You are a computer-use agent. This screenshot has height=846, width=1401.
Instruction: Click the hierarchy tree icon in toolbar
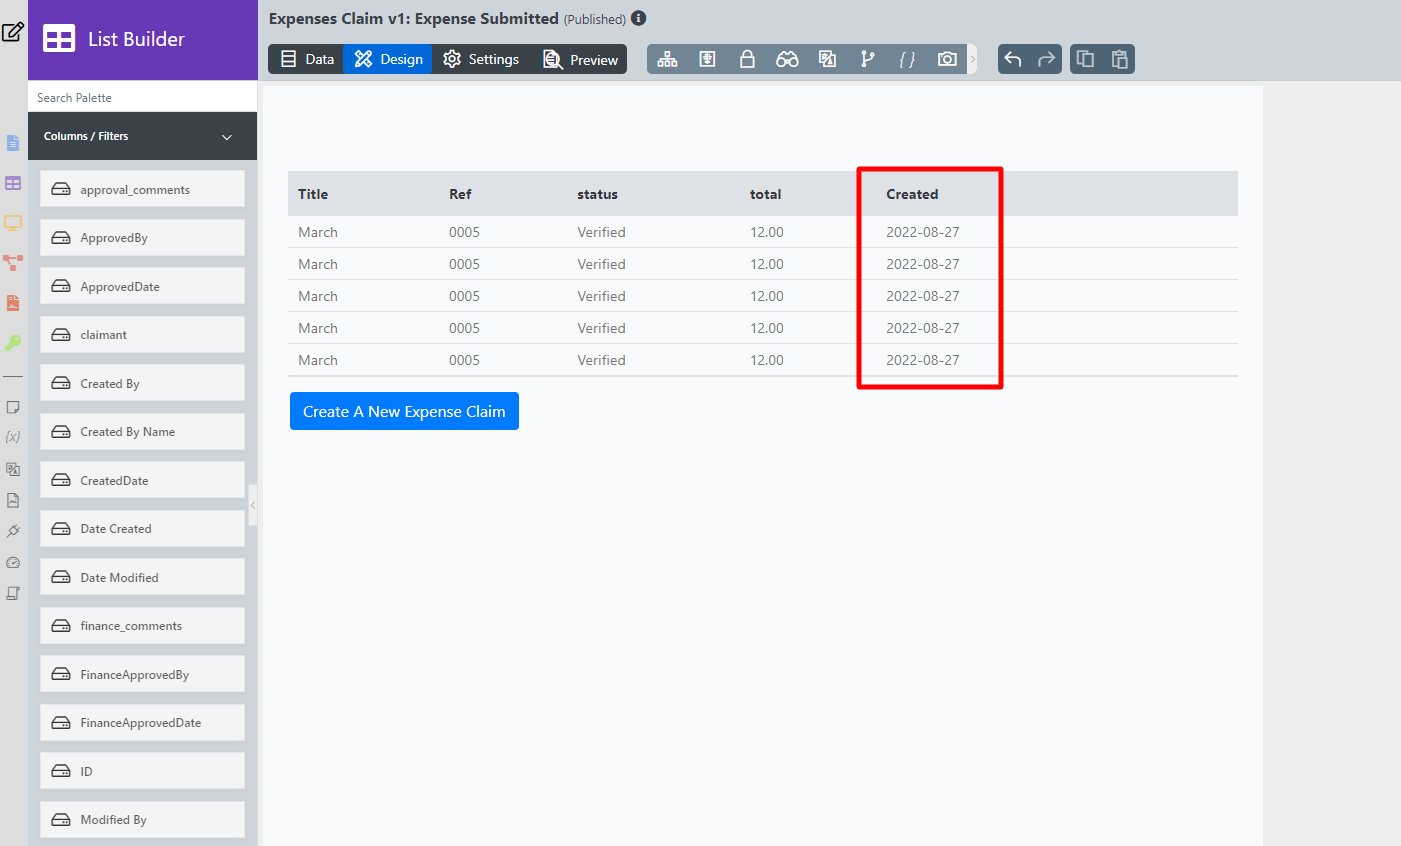click(x=667, y=59)
